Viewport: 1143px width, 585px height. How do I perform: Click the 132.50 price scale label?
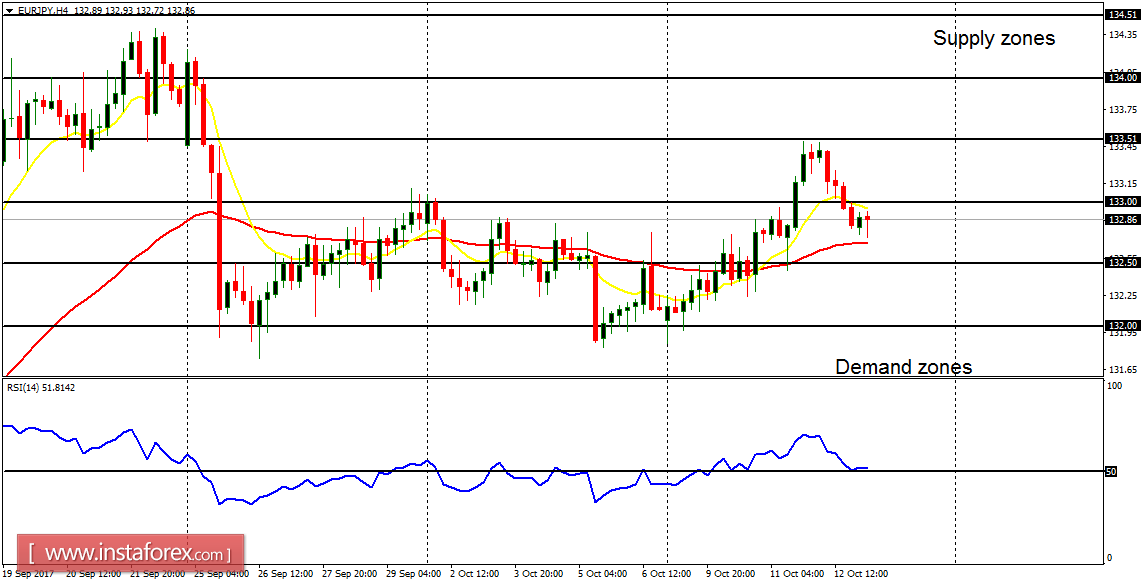[1123, 263]
